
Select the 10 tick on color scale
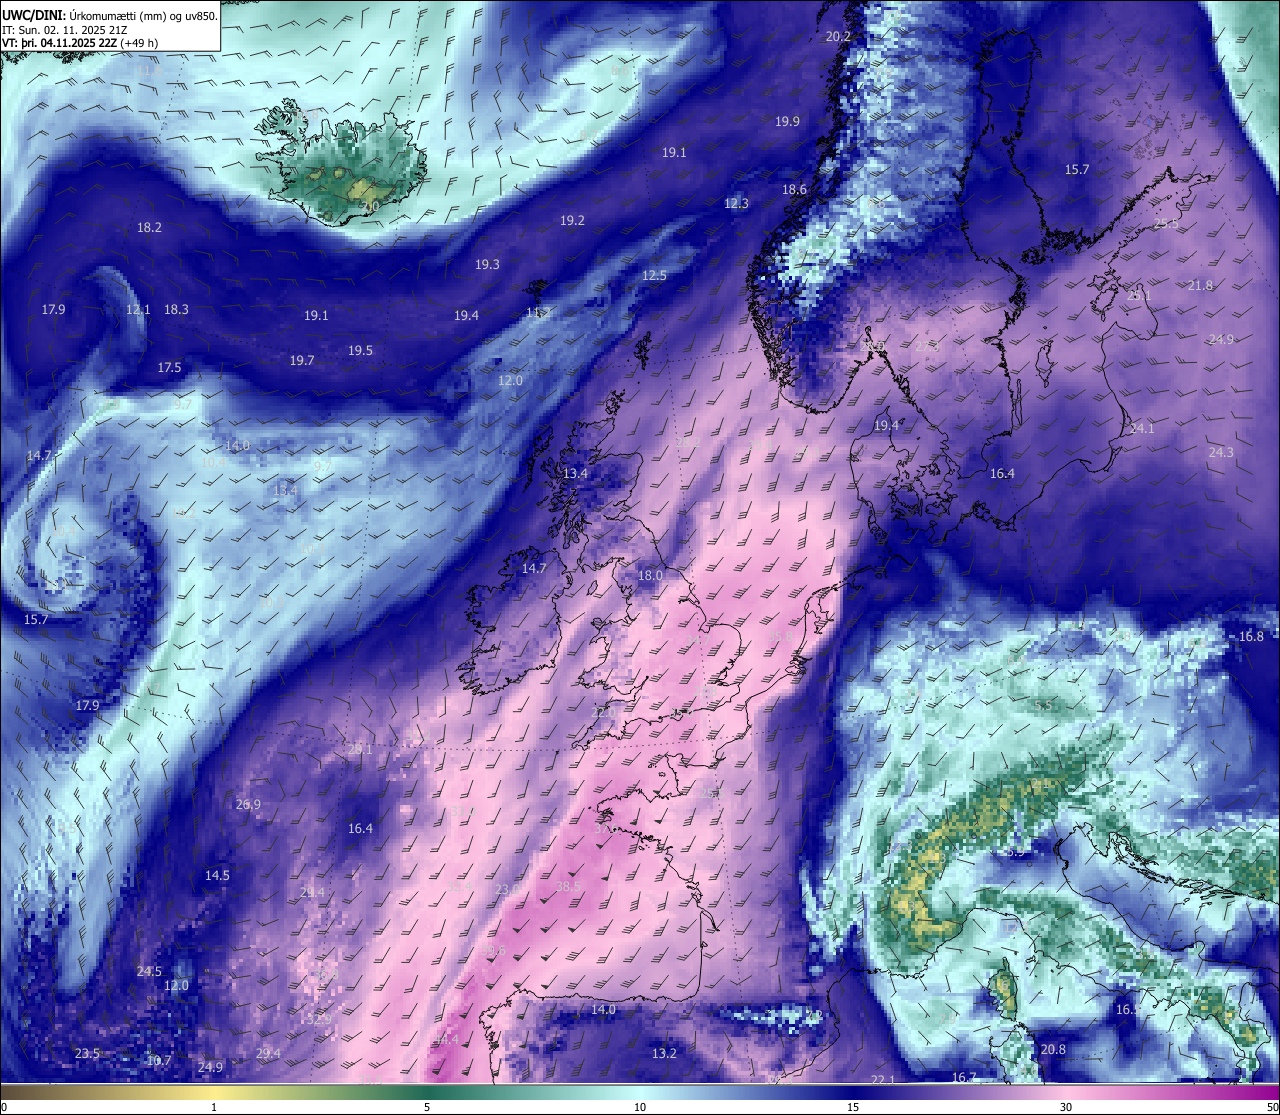click(640, 1107)
